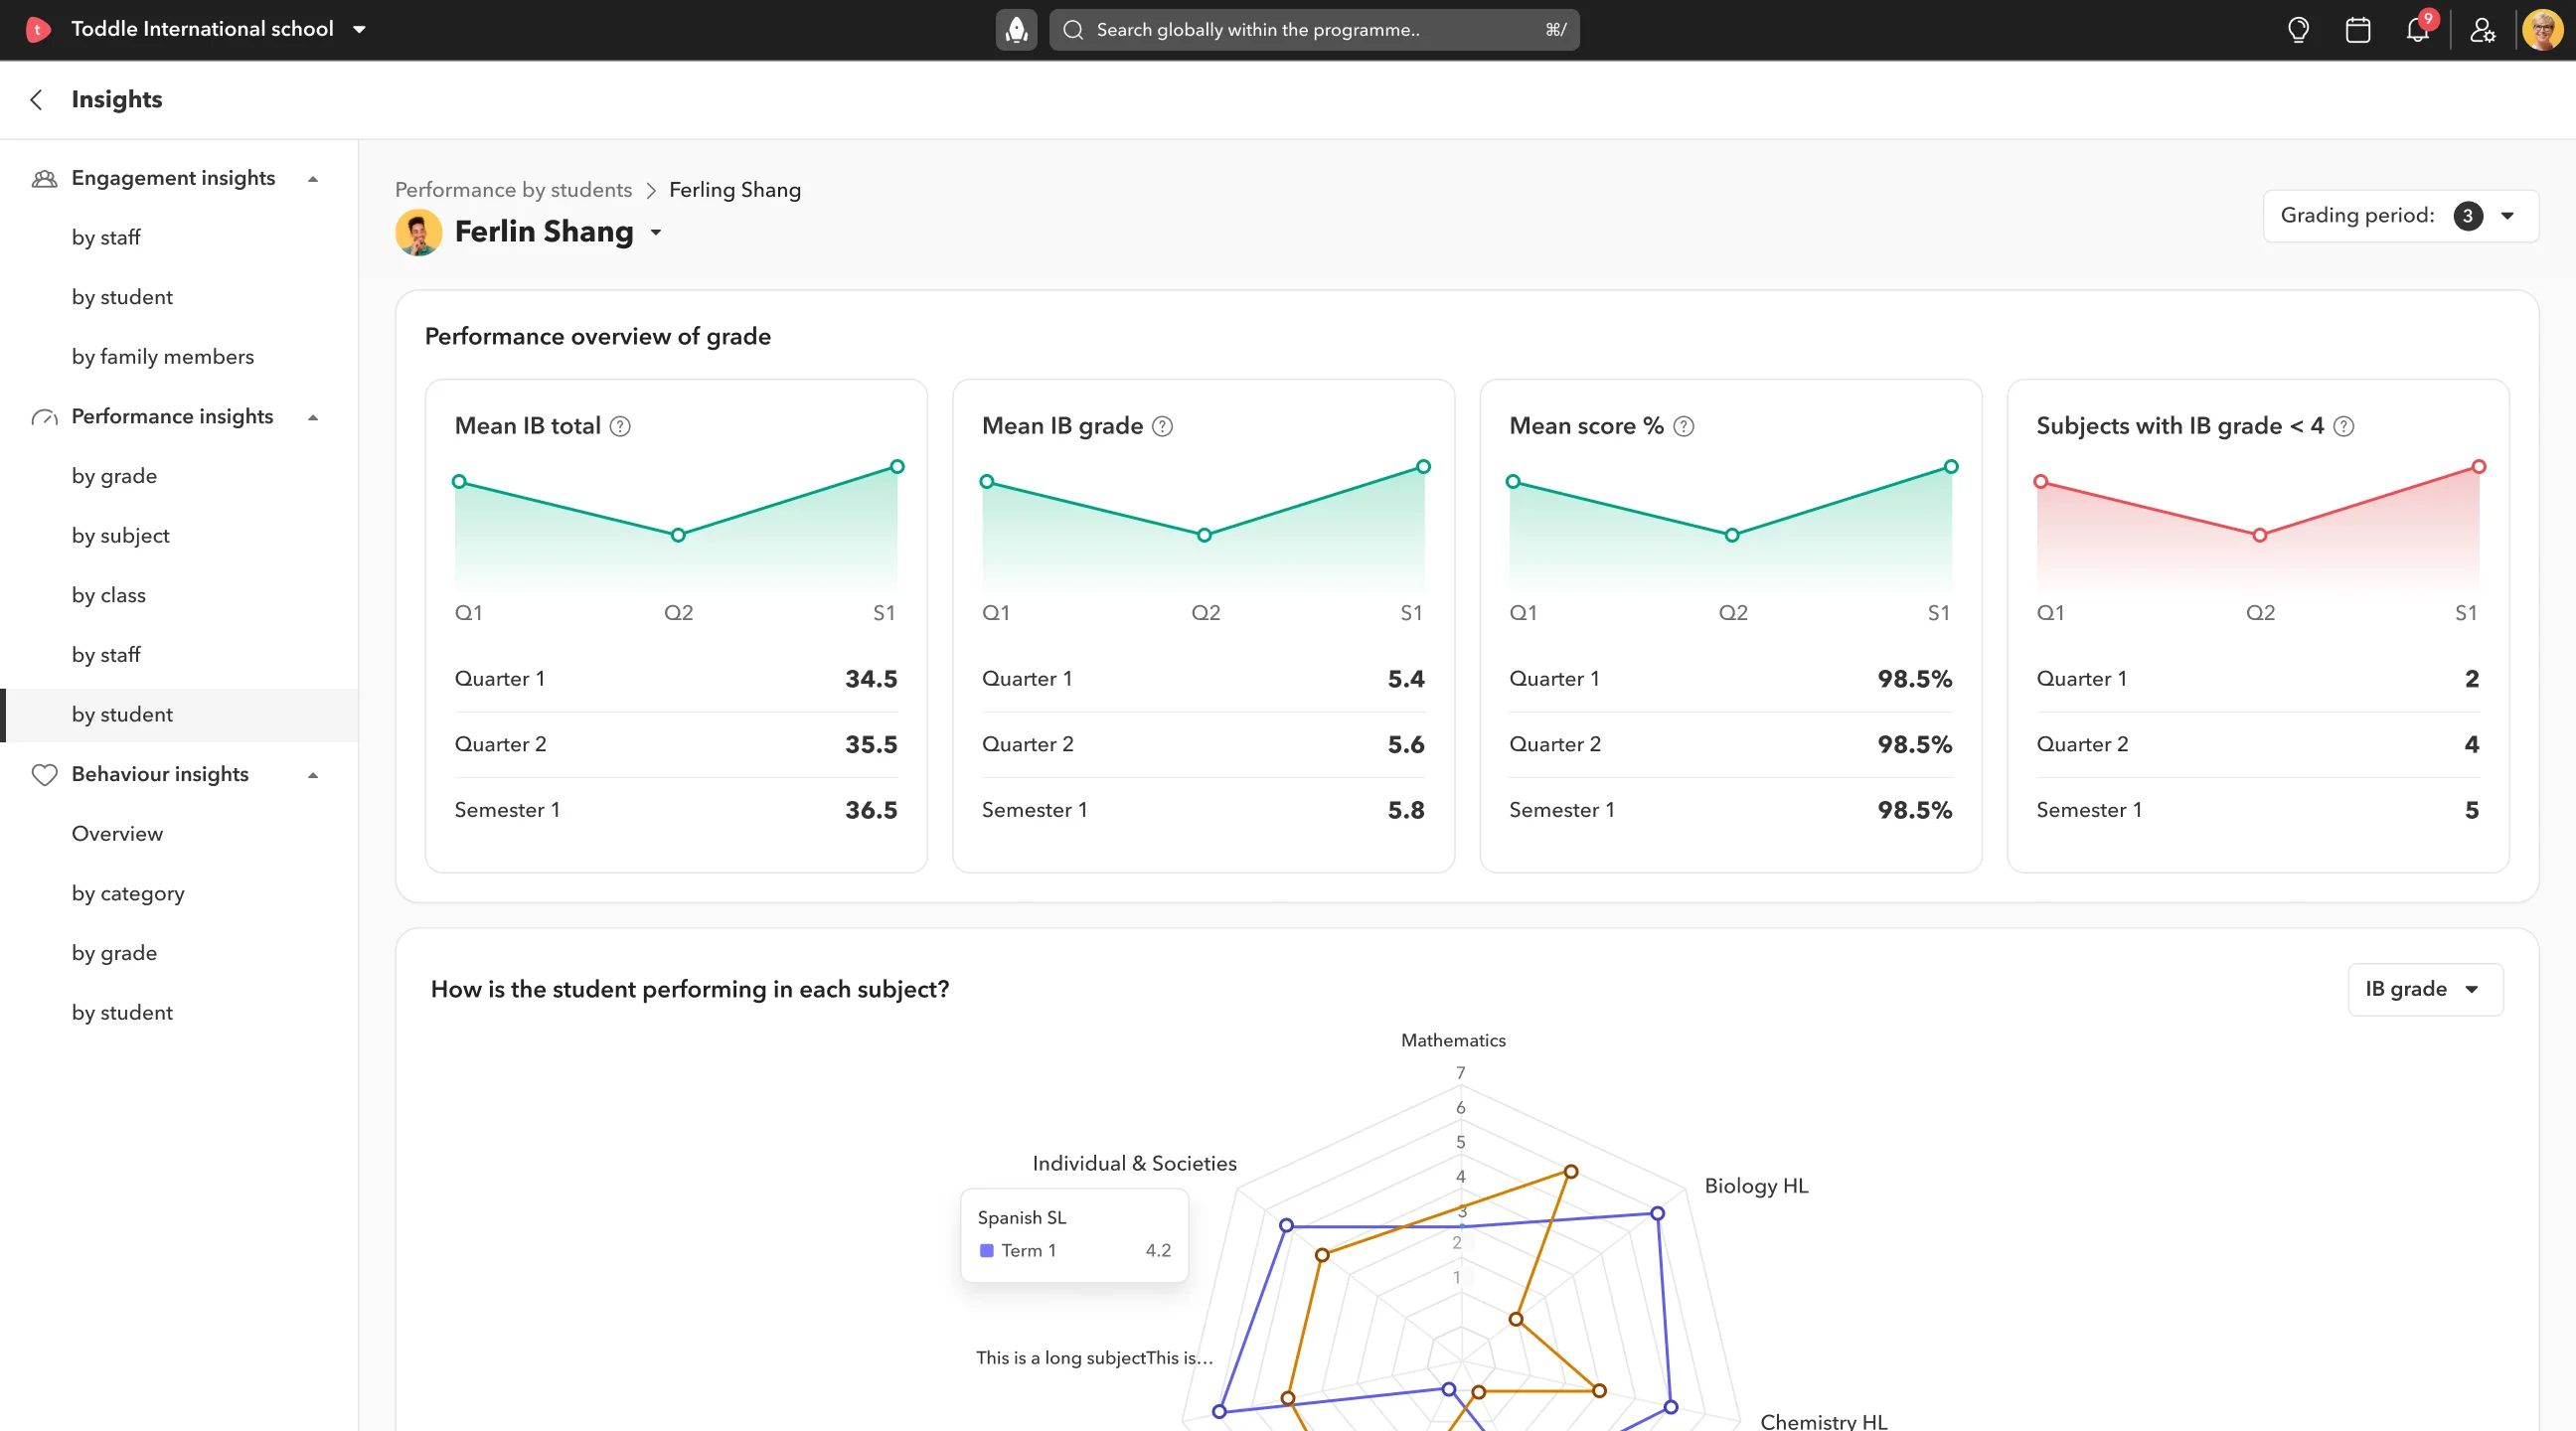Click the Ferling Shang breadcrumb

(x=735, y=190)
